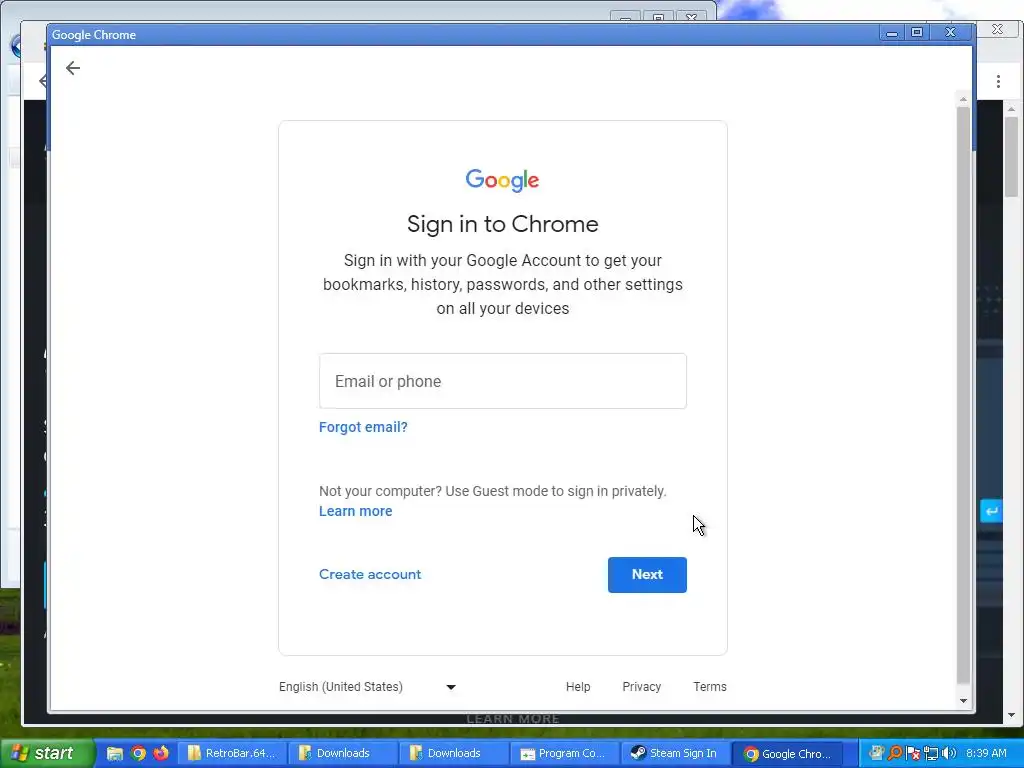The image size is (1024, 768).
Task: Minimize the Google Chrome sign-in window
Action: [x=891, y=33]
